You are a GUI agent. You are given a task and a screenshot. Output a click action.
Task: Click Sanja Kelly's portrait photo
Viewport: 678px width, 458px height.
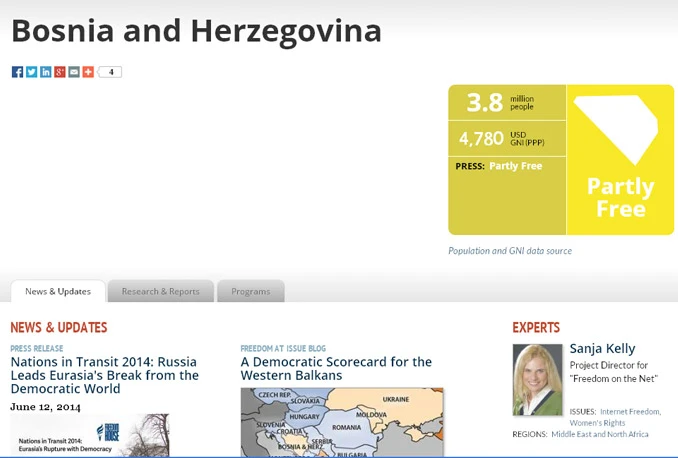[537, 380]
